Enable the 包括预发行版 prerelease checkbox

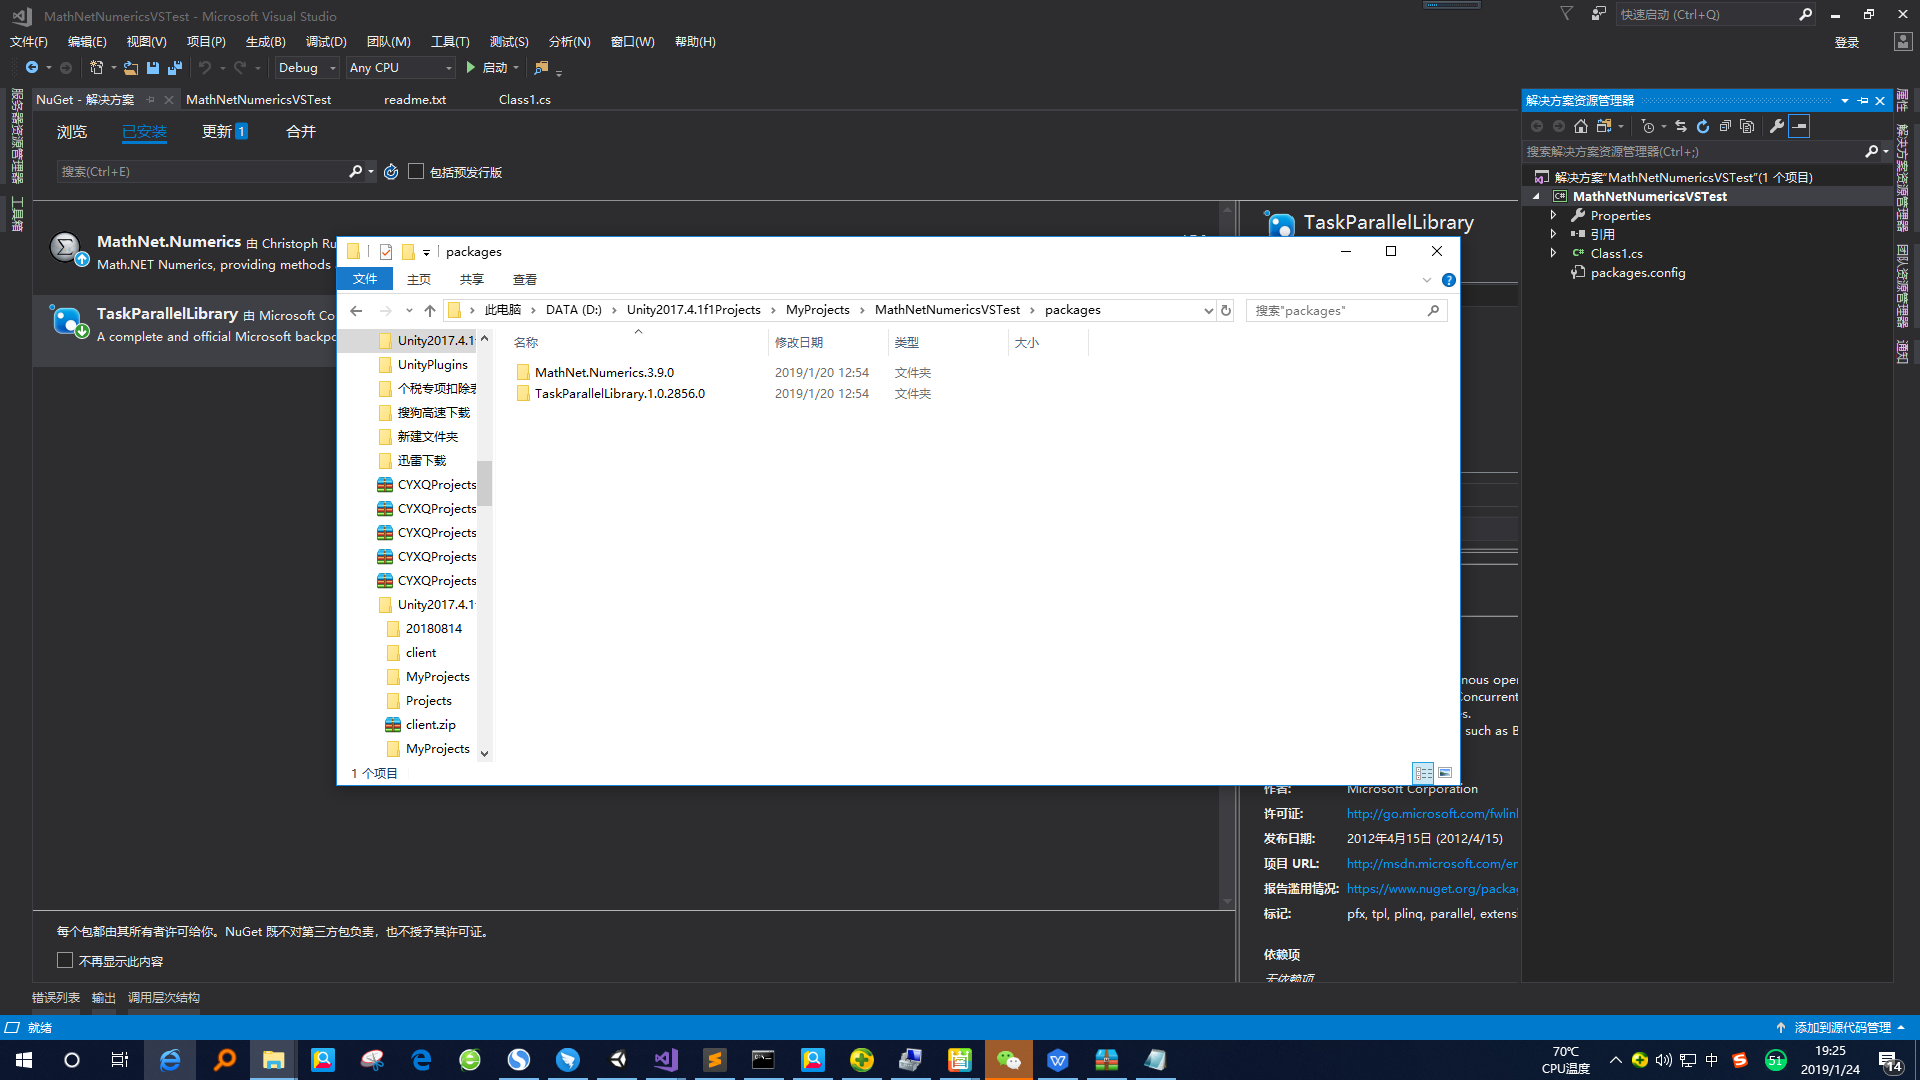coord(416,171)
